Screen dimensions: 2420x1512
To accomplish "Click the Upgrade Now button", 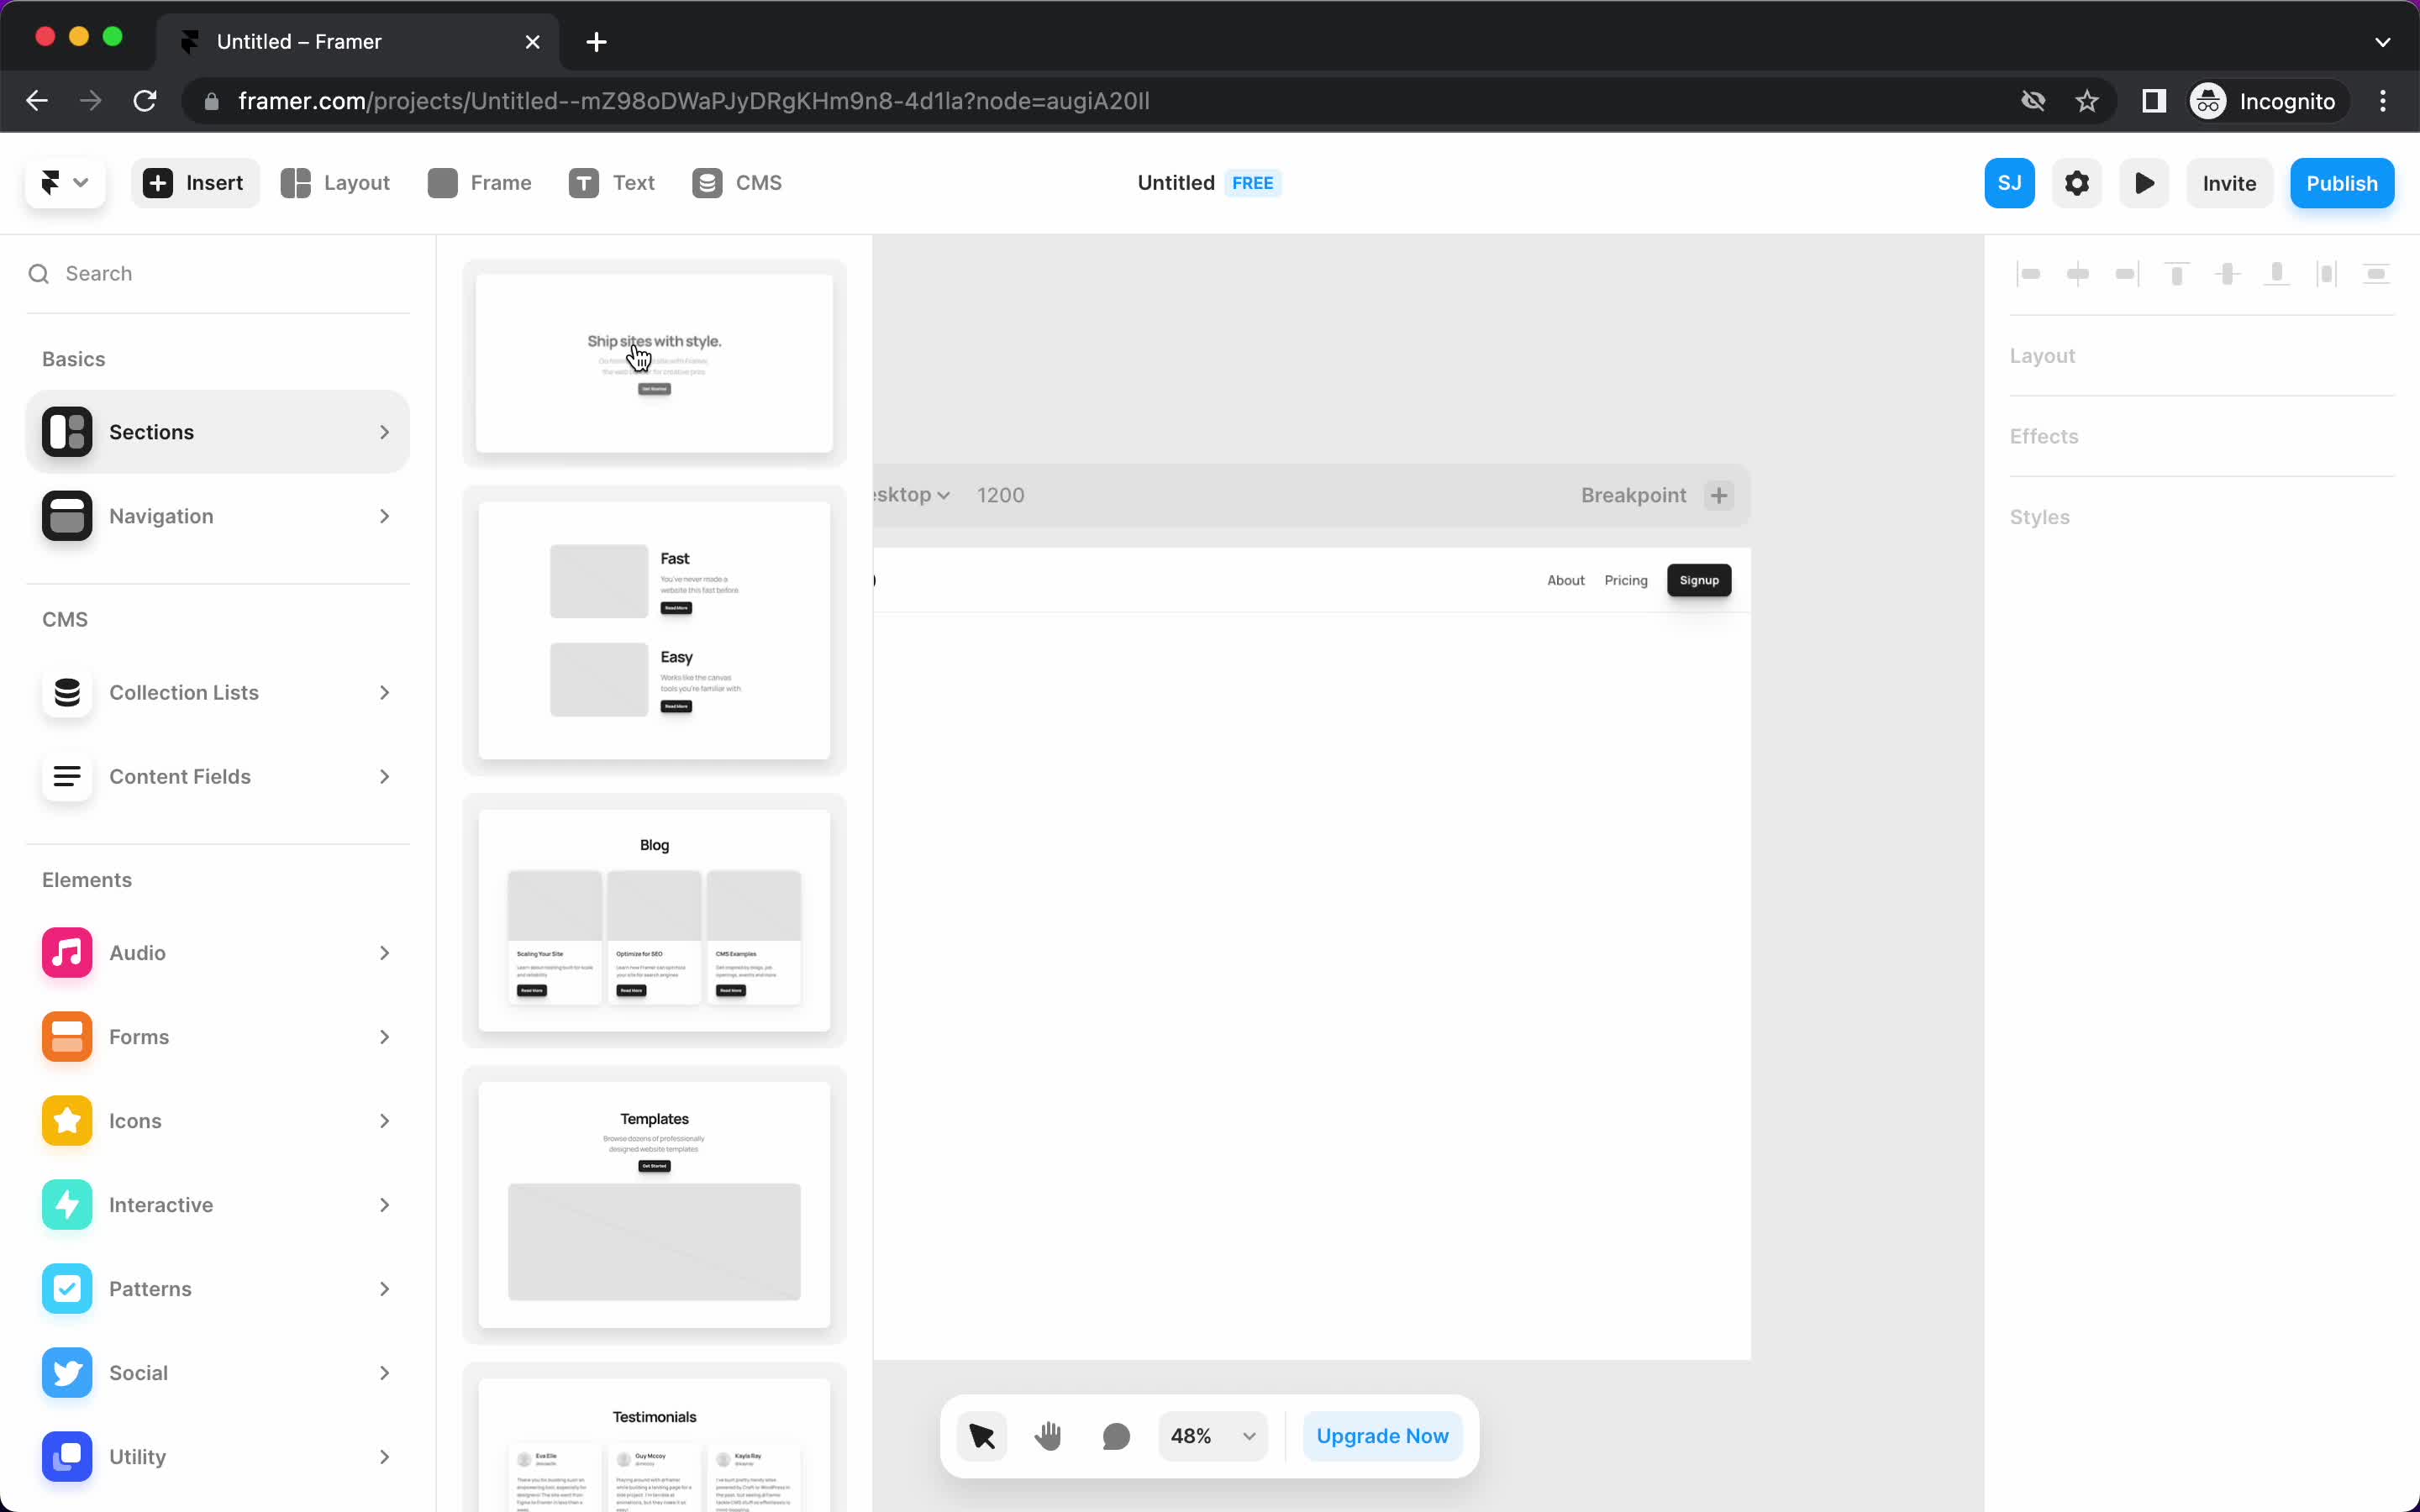I will [1381, 1436].
